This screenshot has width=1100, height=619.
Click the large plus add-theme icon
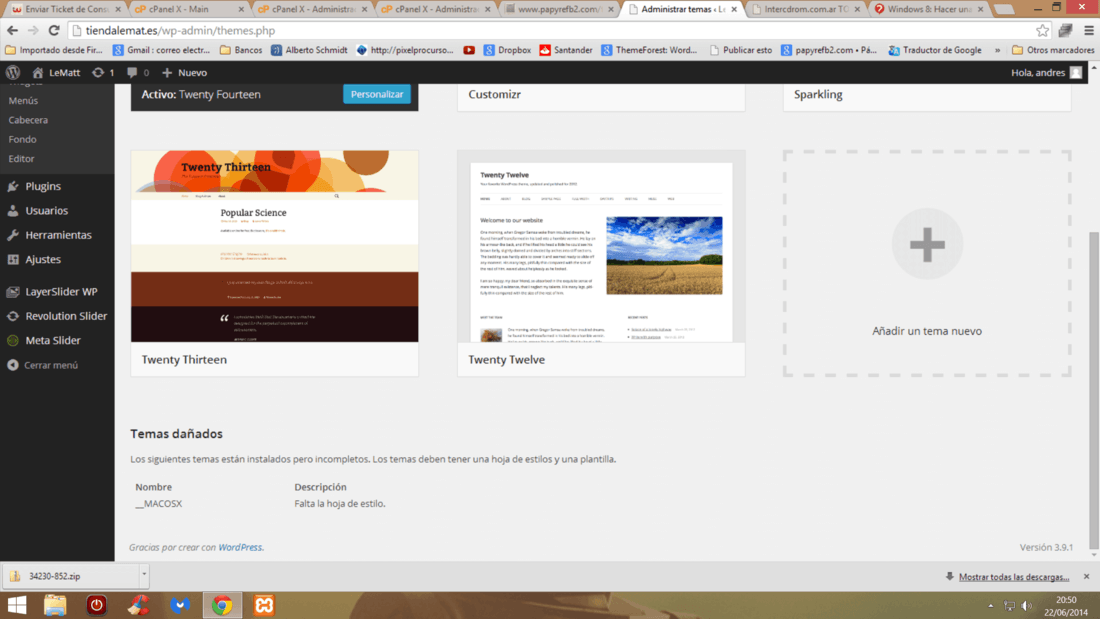pos(927,244)
